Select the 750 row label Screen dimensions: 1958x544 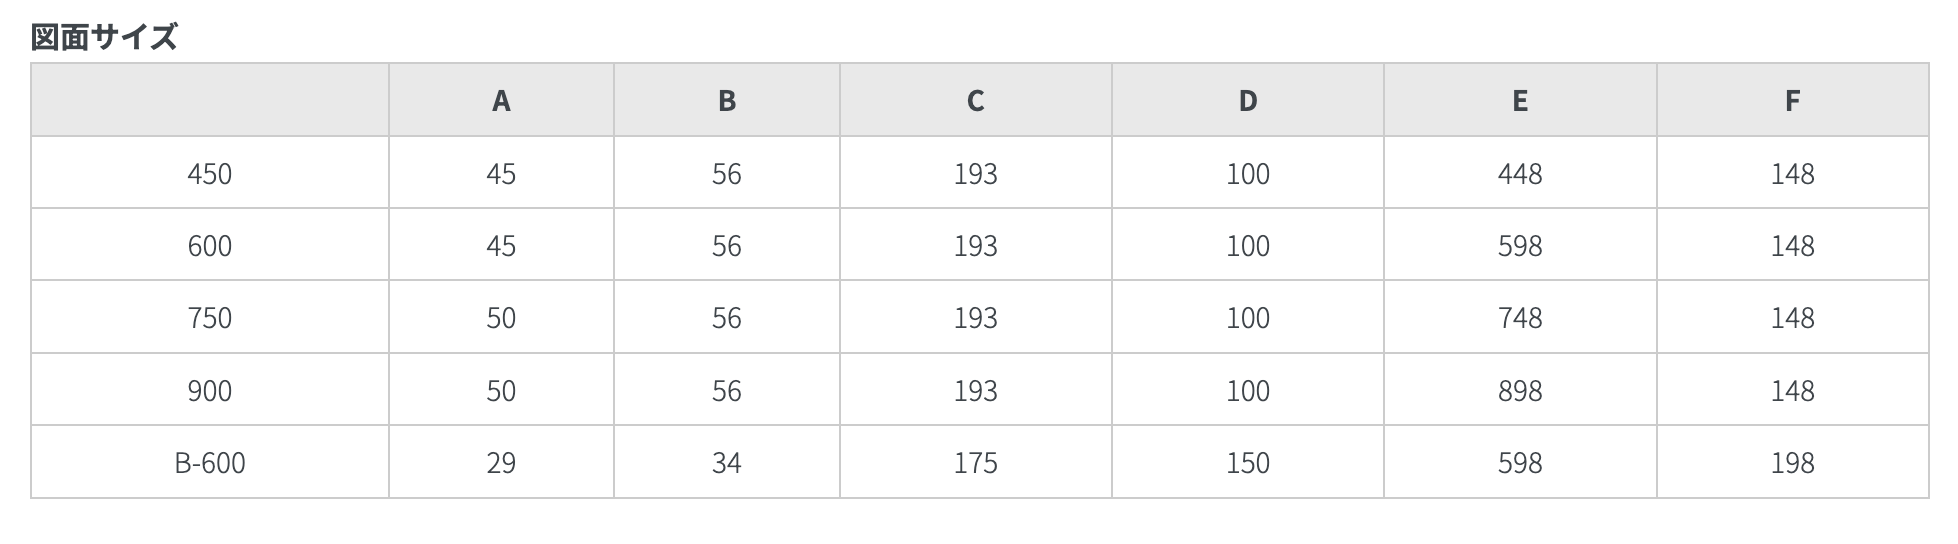coord(210,318)
